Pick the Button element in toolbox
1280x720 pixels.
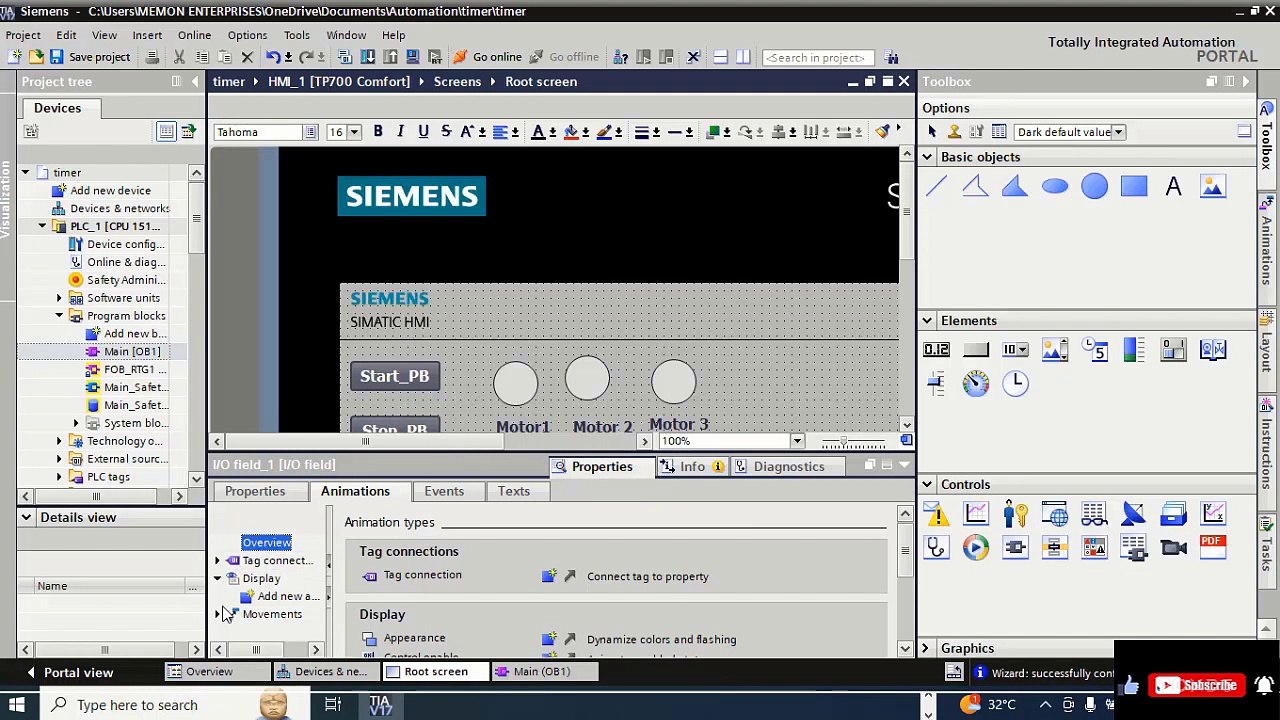975,350
